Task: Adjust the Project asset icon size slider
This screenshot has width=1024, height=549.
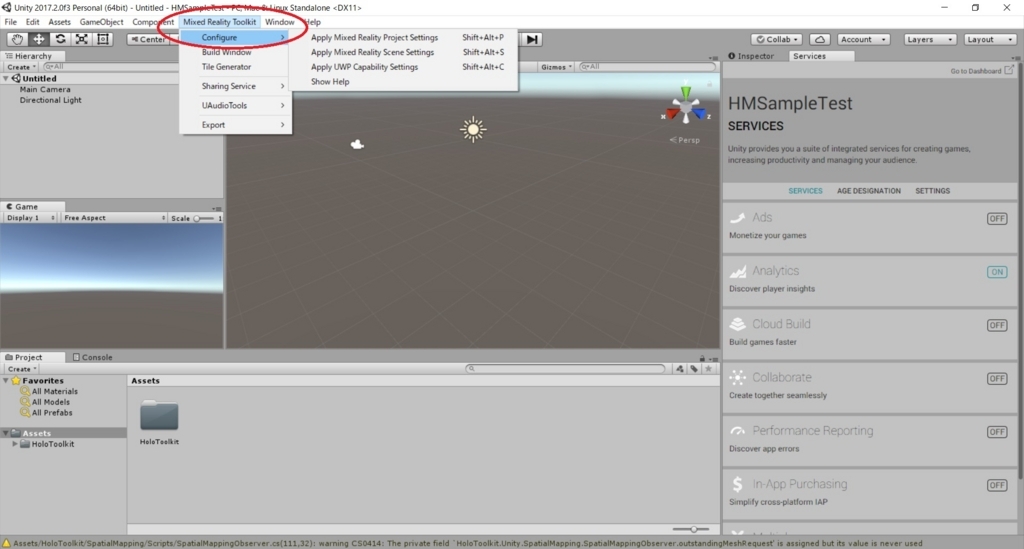Action: tap(691, 529)
